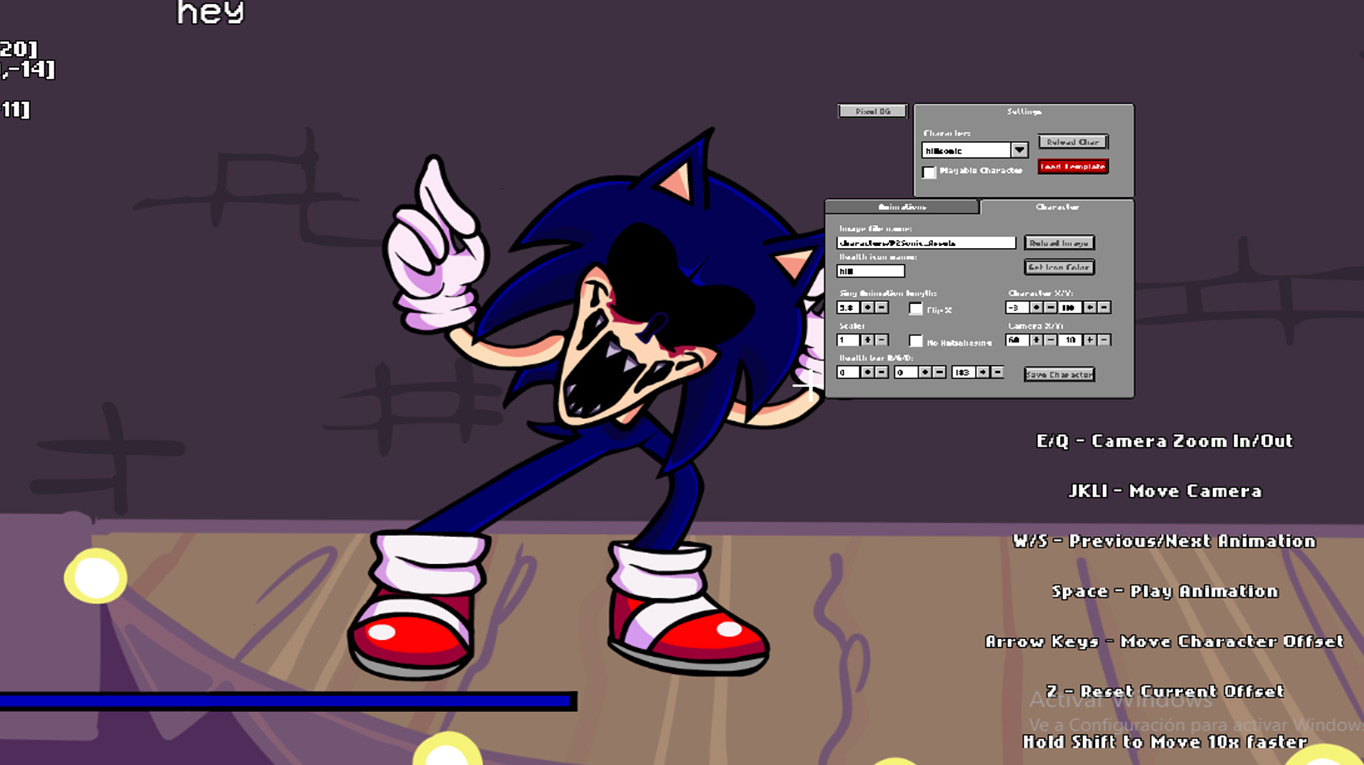Click the 'E/Q - Camera Zoom In/Out' hint
Screen dimensions: 1364x765
click(x=1164, y=441)
